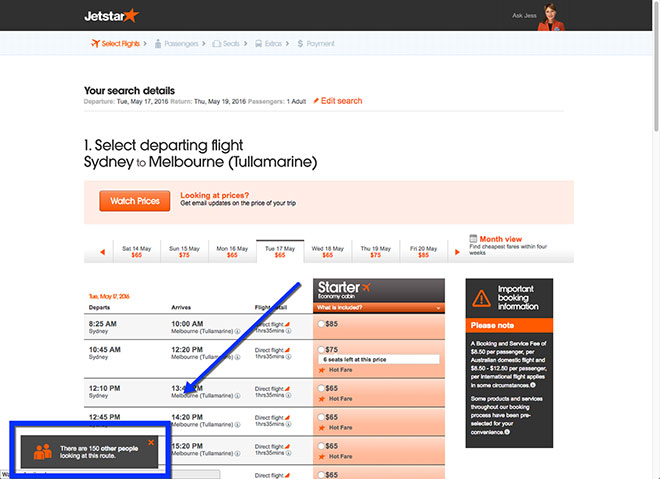The height and width of the screenshot is (479, 660).
Task: Choose the Fri 20 May date tab
Action: pyautogui.click(x=423, y=252)
